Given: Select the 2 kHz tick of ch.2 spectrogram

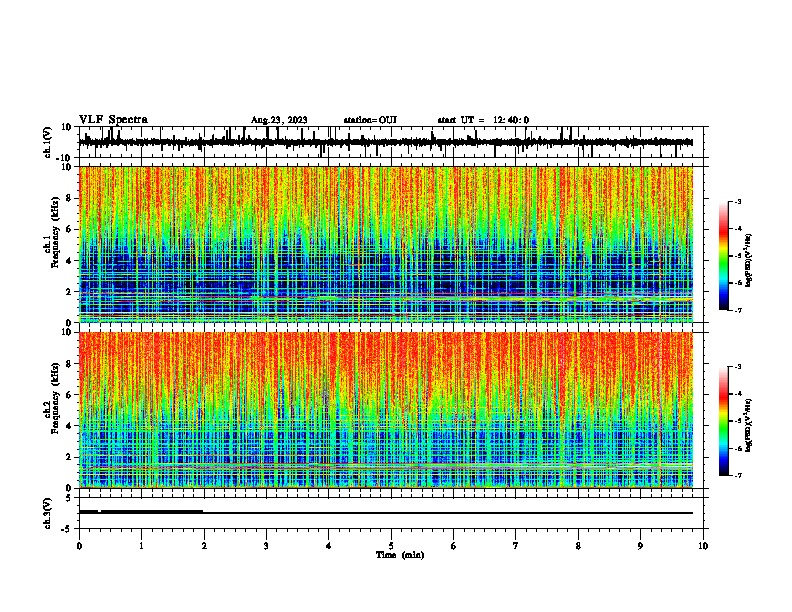Looking at the screenshot, I should coord(69,457).
